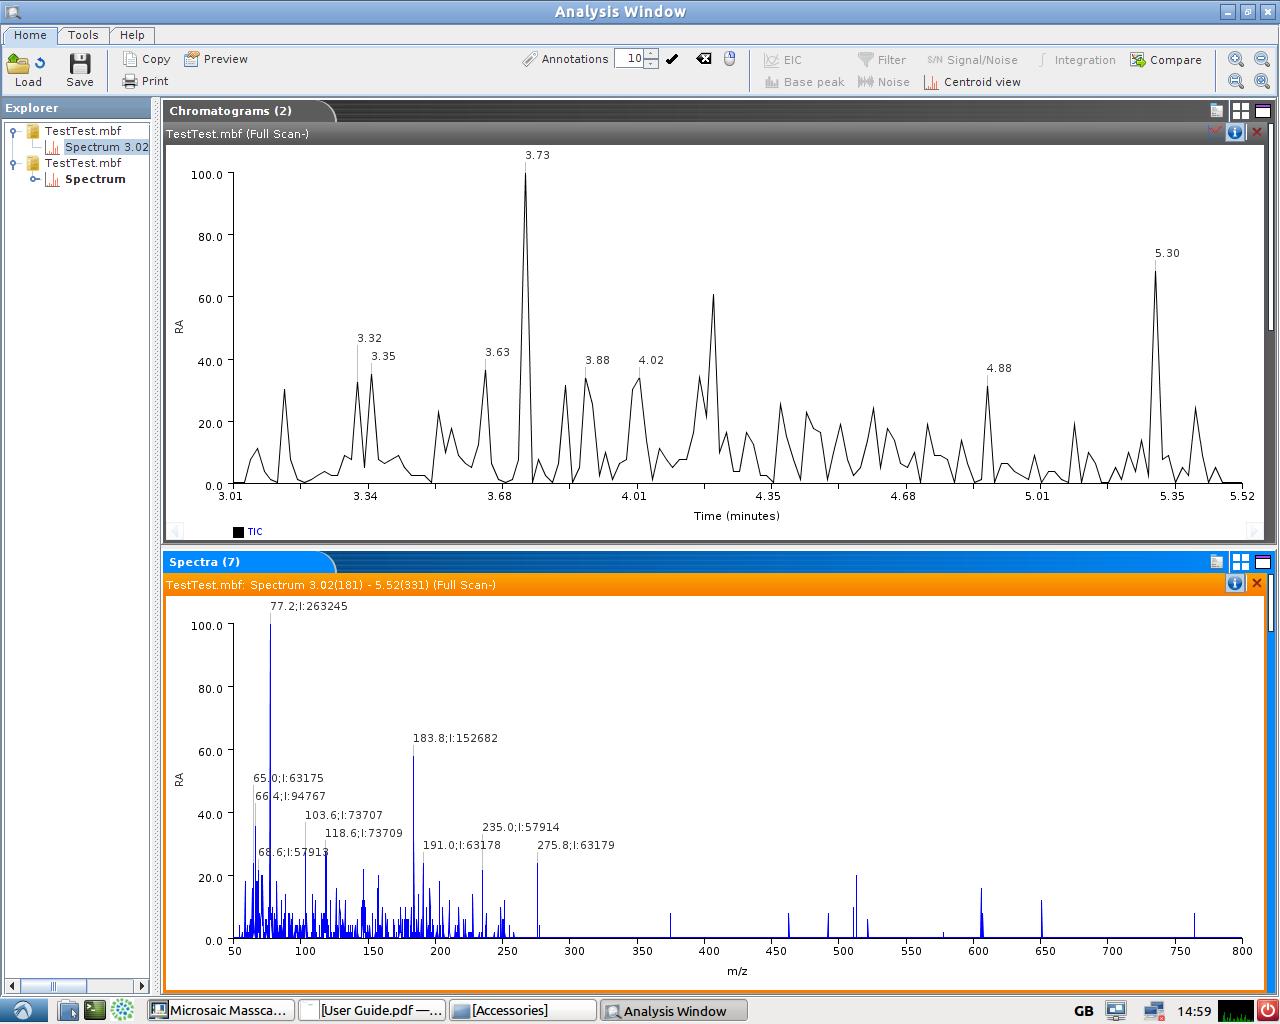This screenshot has height=1024, width=1280.
Task: Toggle single-window layout for Spectra panel
Action: point(1263,562)
